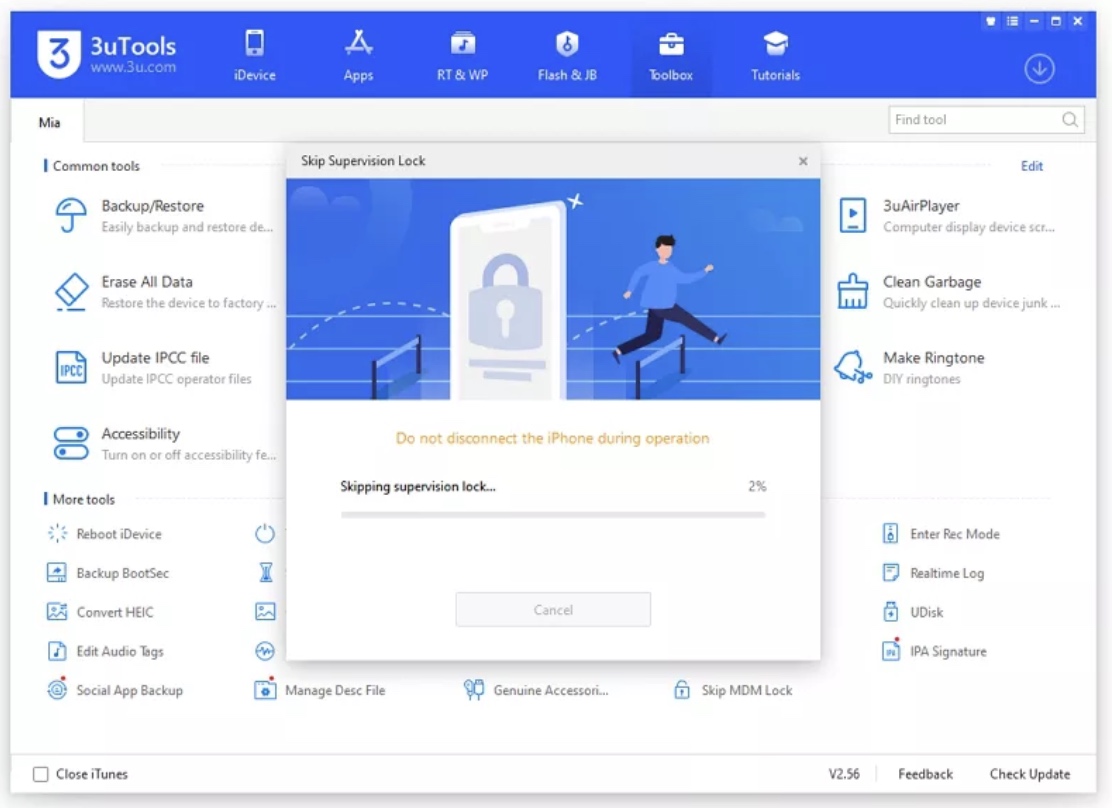This screenshot has width=1112, height=808.
Task: Open the Edit Audio Tags icon
Action: tap(57, 651)
